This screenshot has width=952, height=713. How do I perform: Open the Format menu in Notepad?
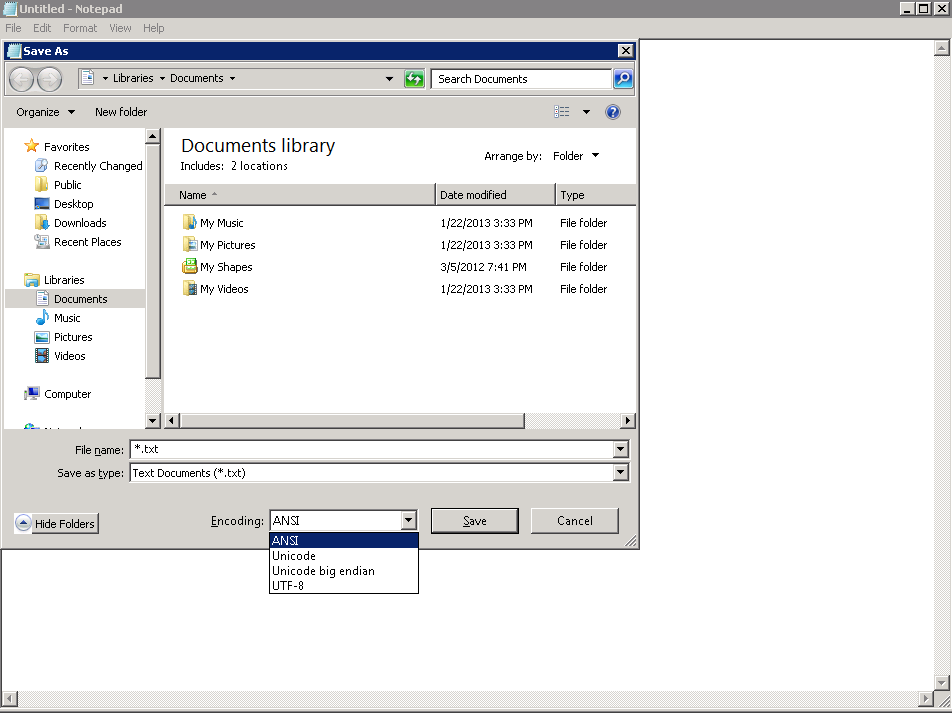[80, 28]
